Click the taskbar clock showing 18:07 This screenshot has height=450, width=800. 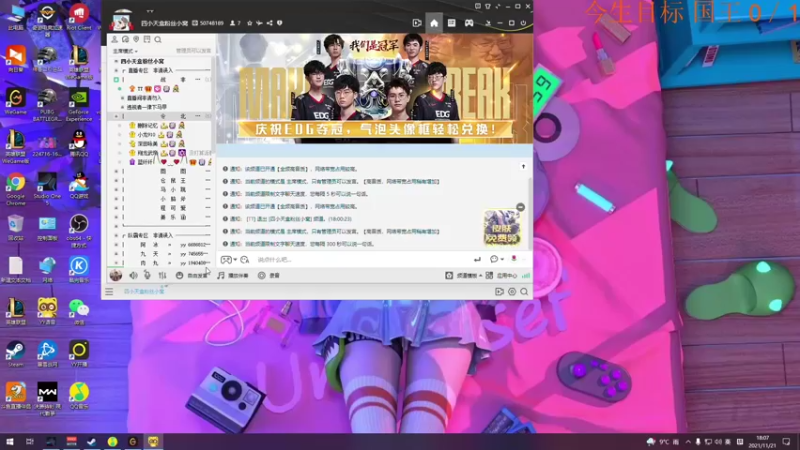click(x=762, y=442)
